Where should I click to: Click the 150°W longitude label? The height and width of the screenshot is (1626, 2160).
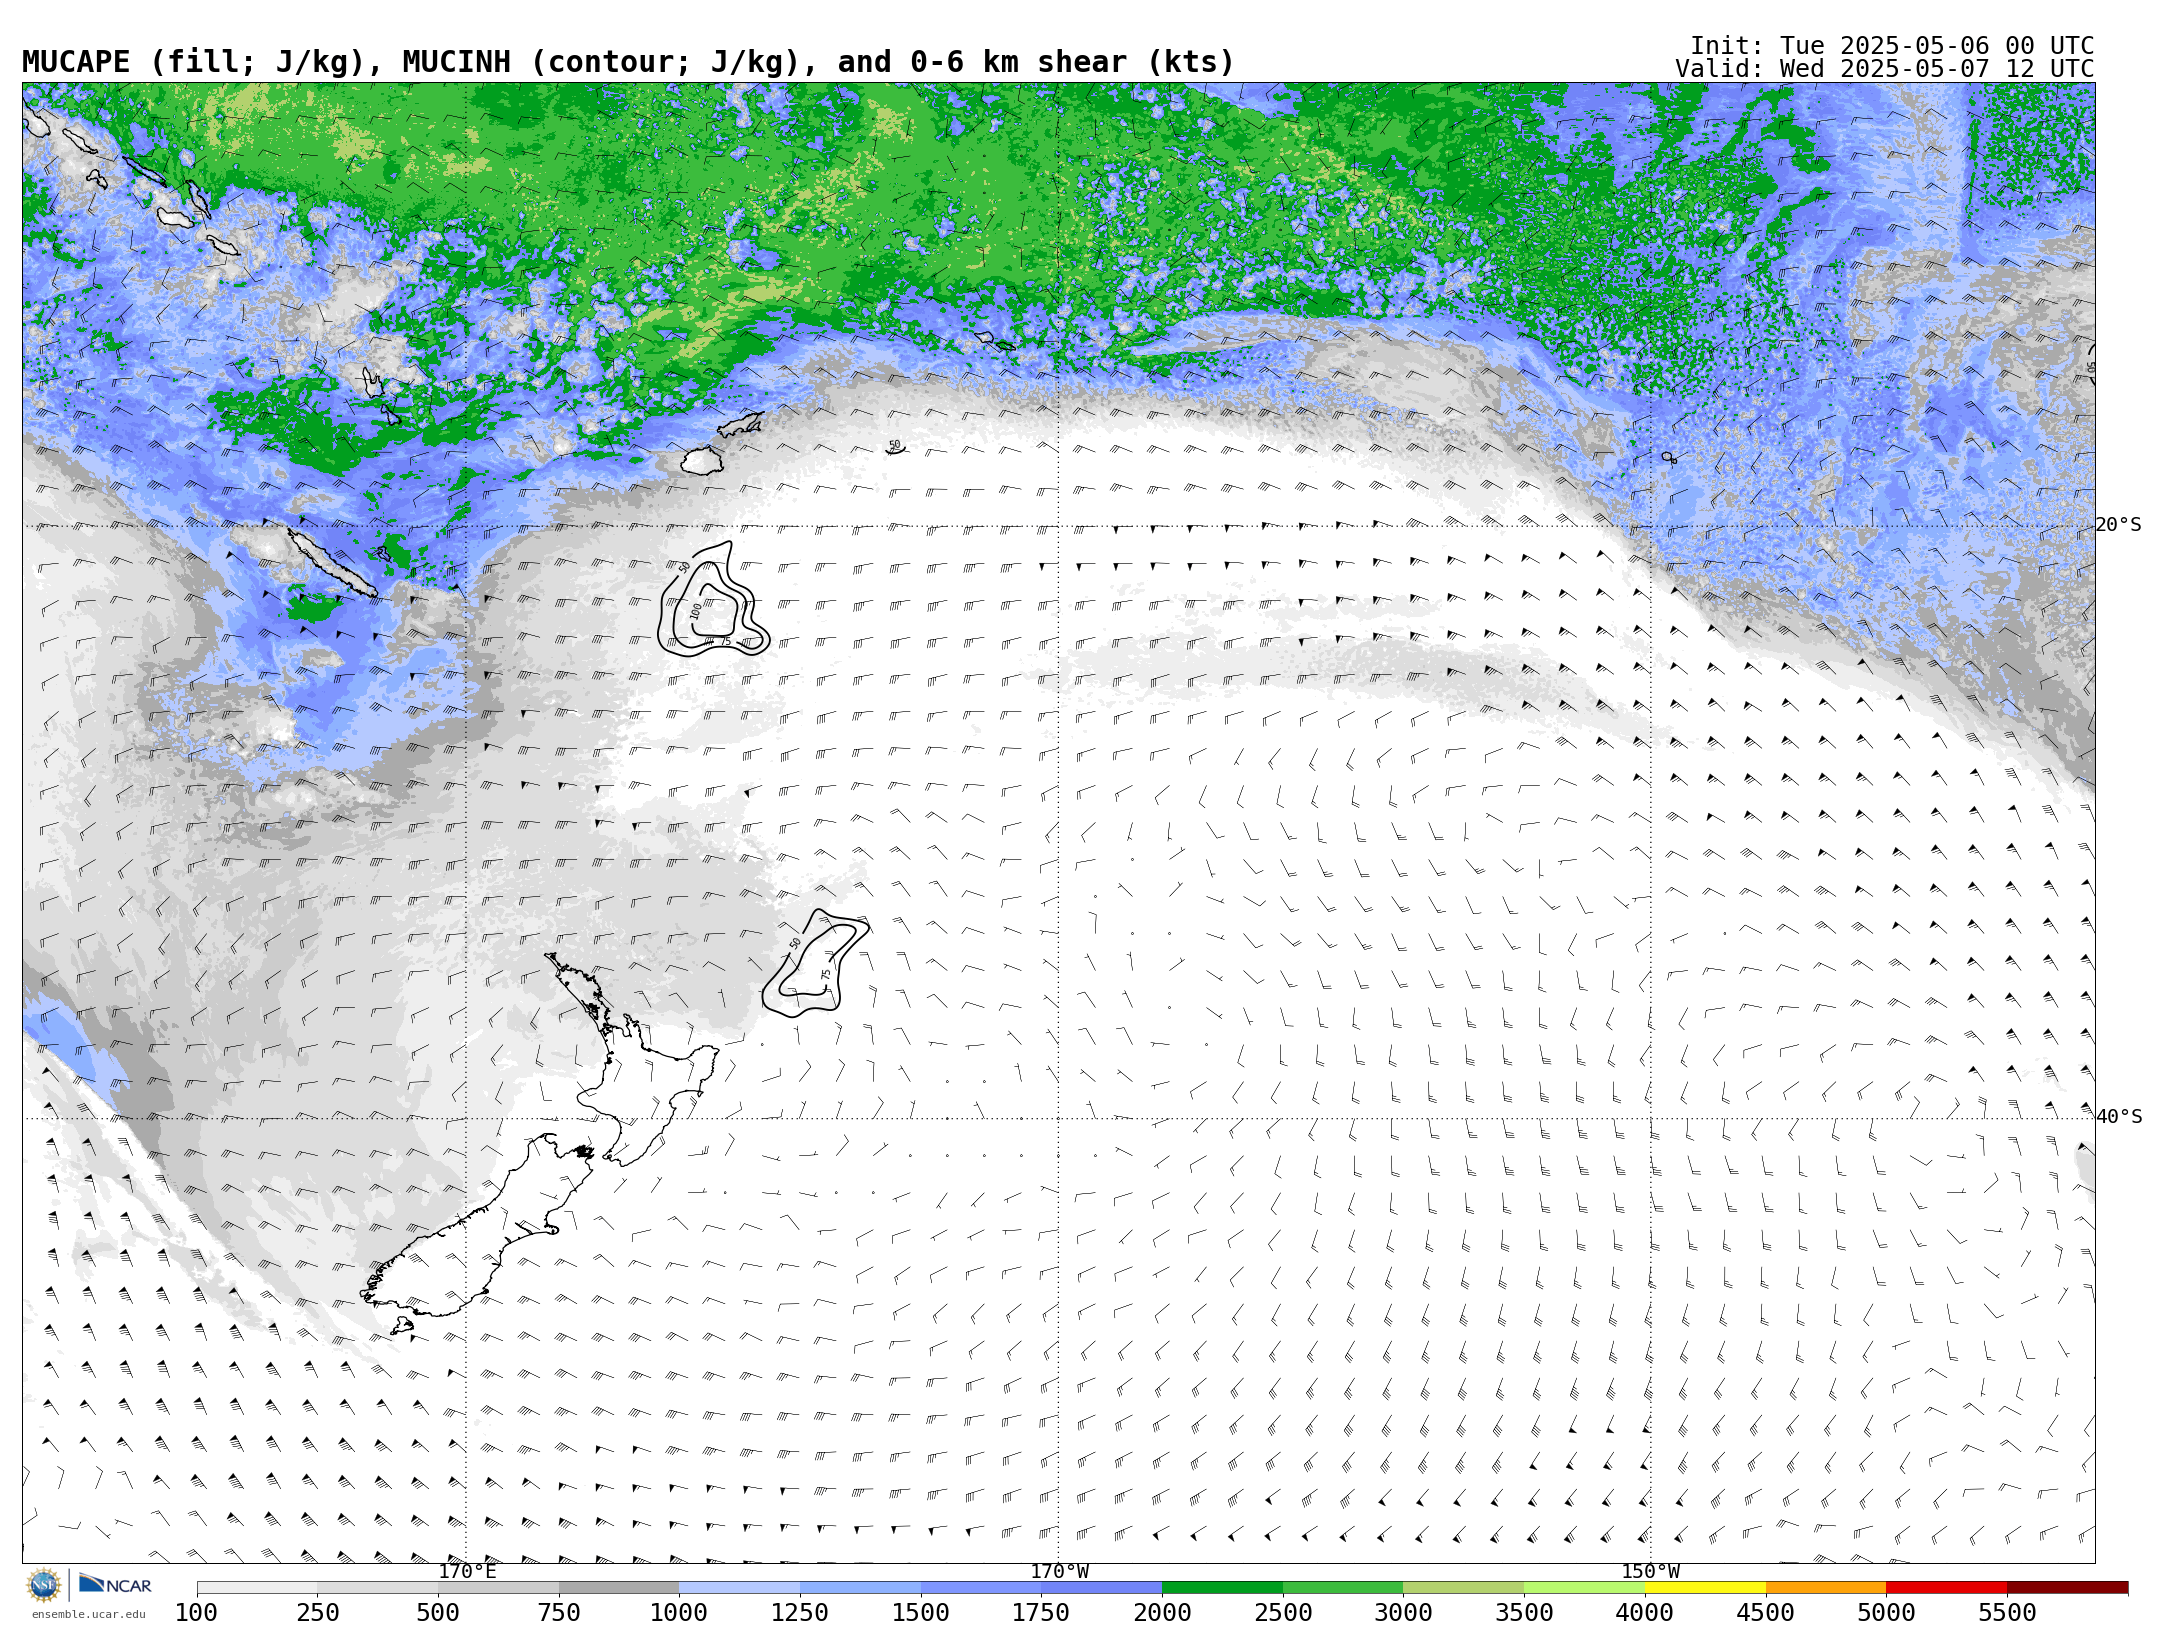click(1650, 1572)
